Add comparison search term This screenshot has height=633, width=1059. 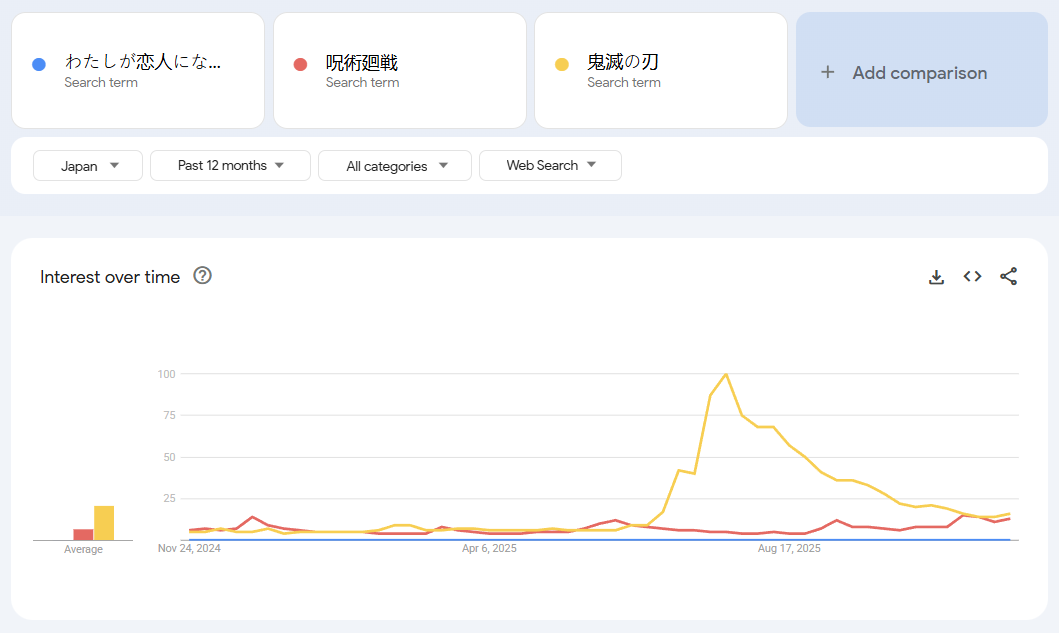coord(922,70)
